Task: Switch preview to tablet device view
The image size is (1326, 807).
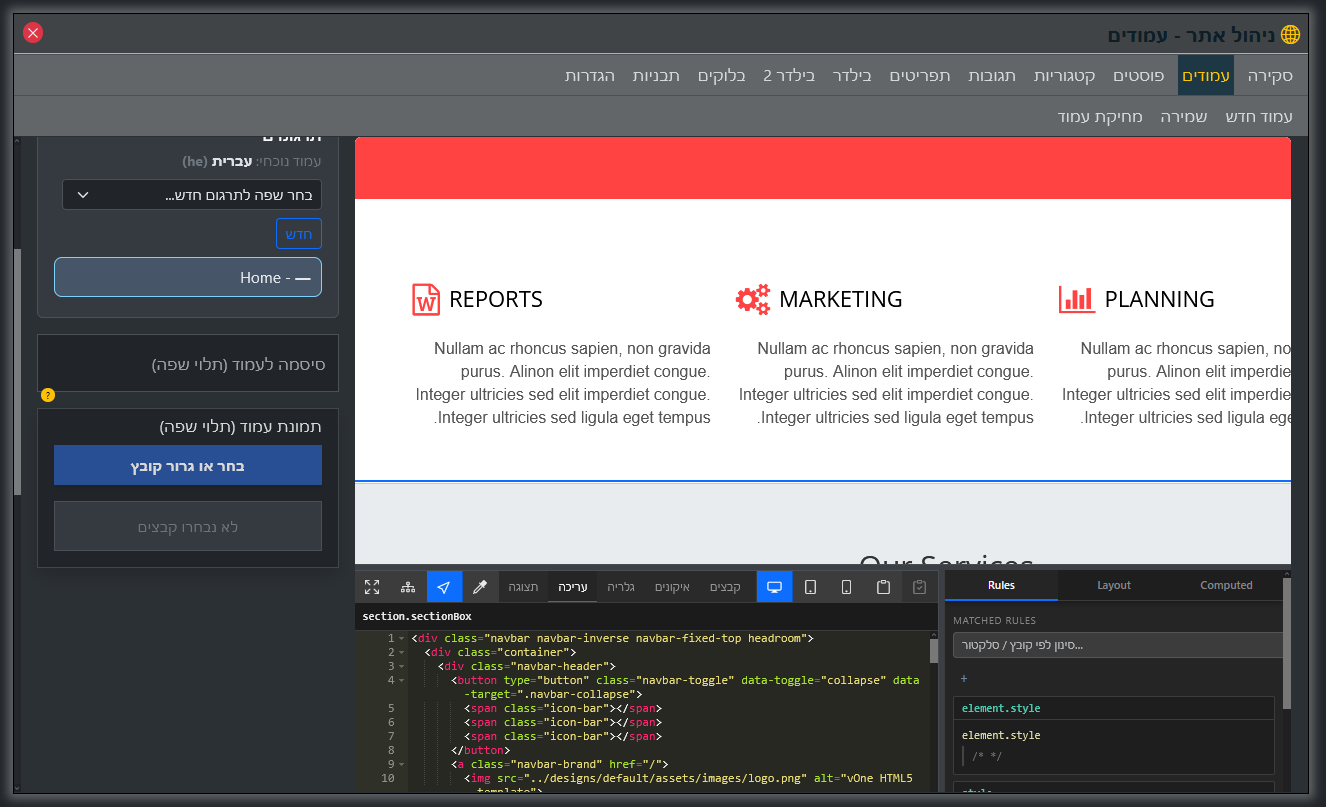Action: tap(811, 587)
